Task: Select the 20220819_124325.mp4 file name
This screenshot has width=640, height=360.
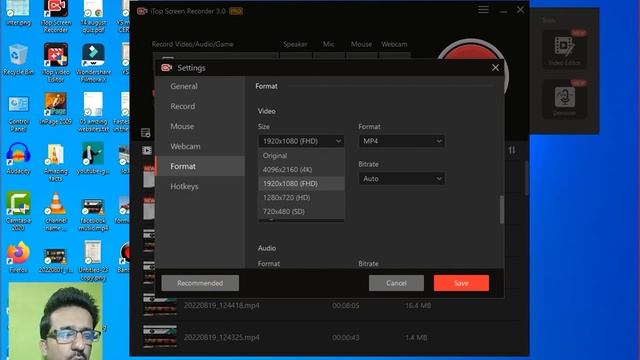Action: (x=222, y=338)
